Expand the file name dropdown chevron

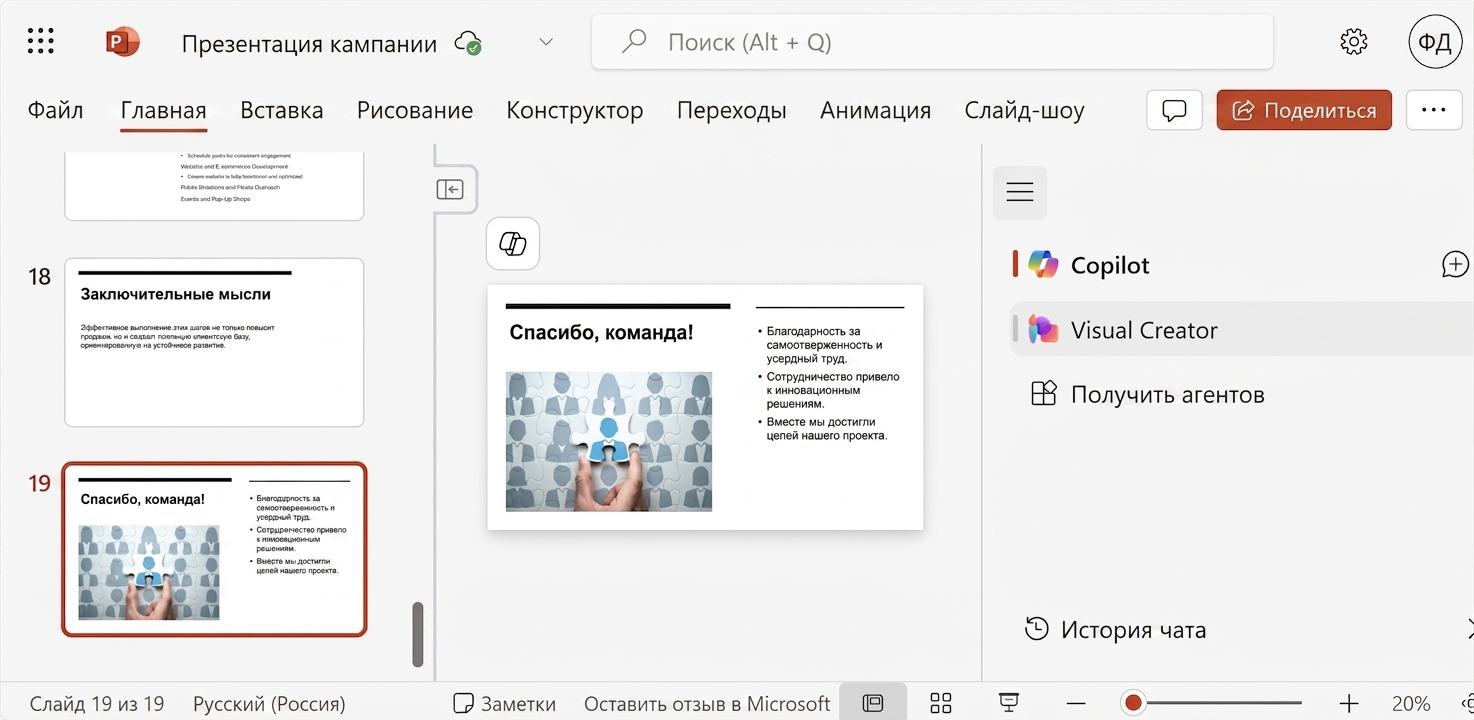point(545,42)
